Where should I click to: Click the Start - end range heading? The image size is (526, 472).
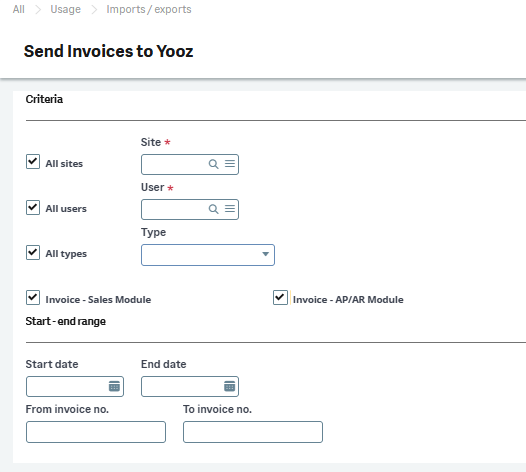coord(66,321)
